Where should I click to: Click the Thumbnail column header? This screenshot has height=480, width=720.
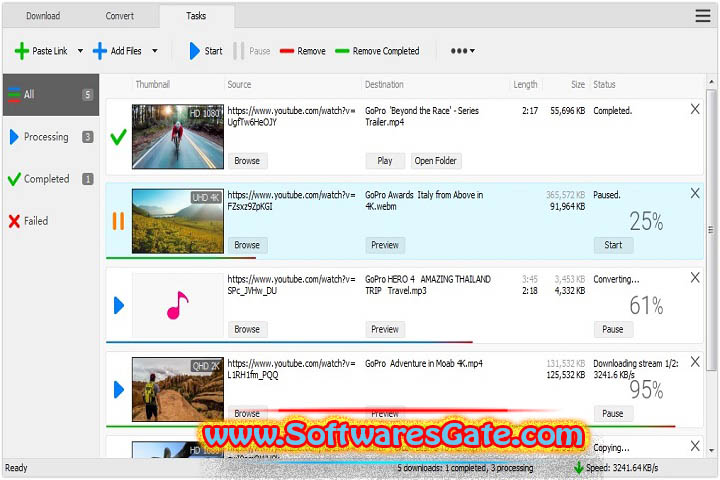click(x=152, y=85)
